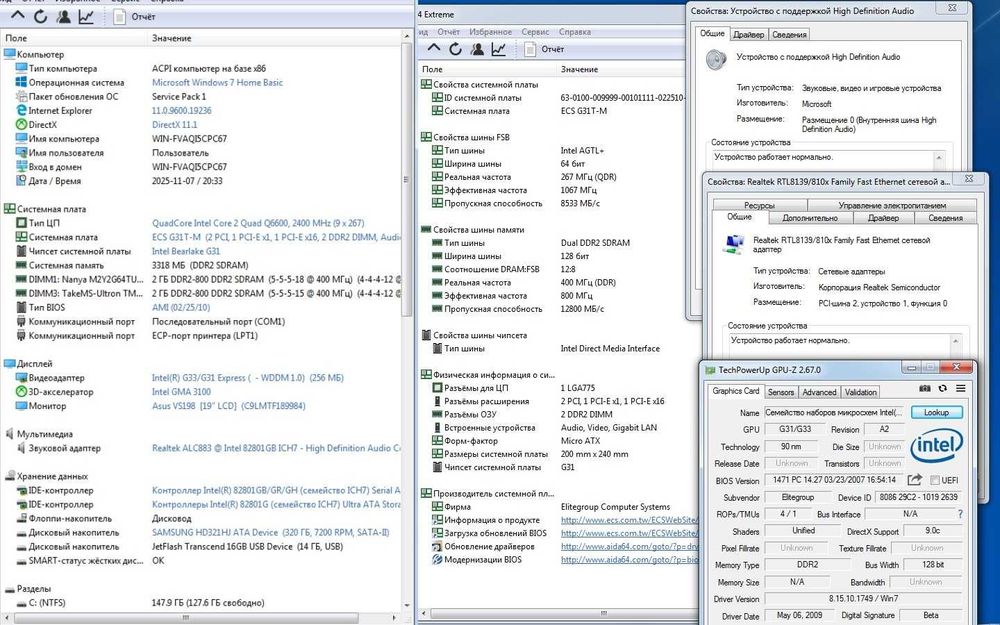Click the speaker icon beside Мультимедиа

pyautogui.click(x=10, y=434)
